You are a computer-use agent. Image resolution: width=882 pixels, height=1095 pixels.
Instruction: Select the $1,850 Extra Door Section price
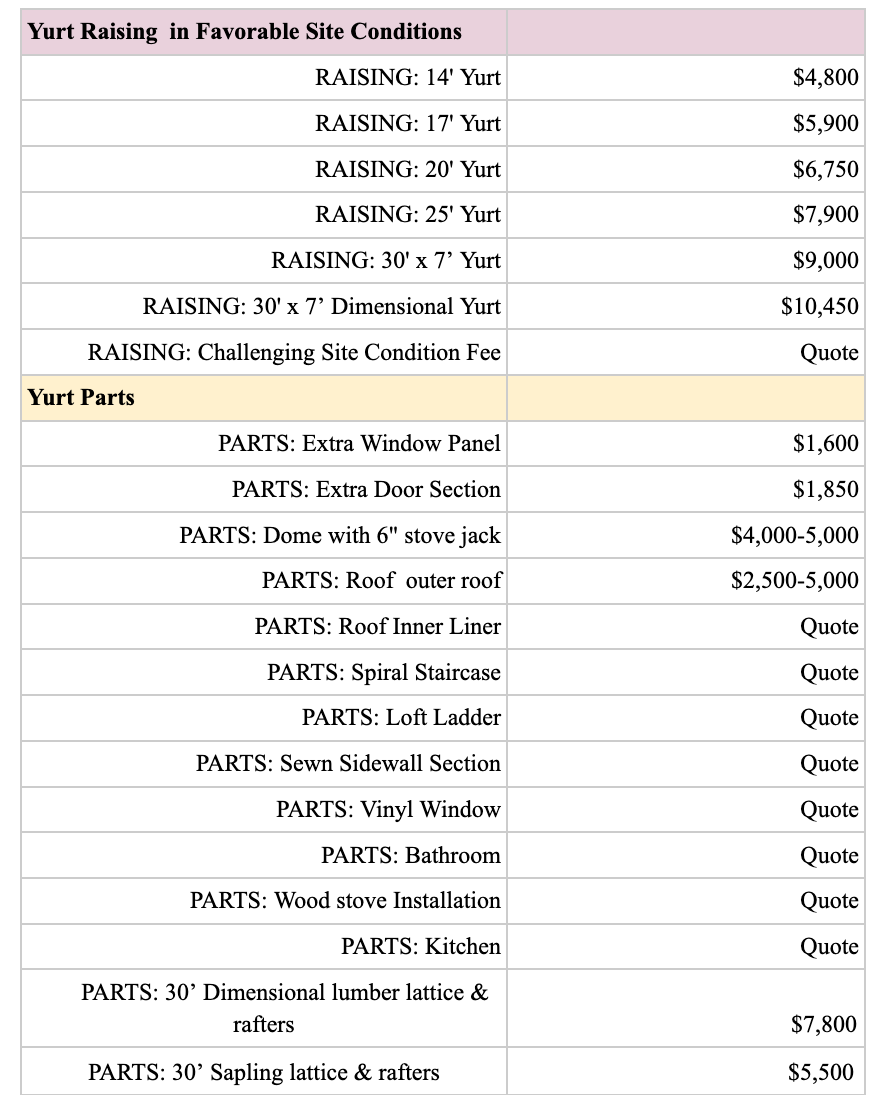point(825,489)
